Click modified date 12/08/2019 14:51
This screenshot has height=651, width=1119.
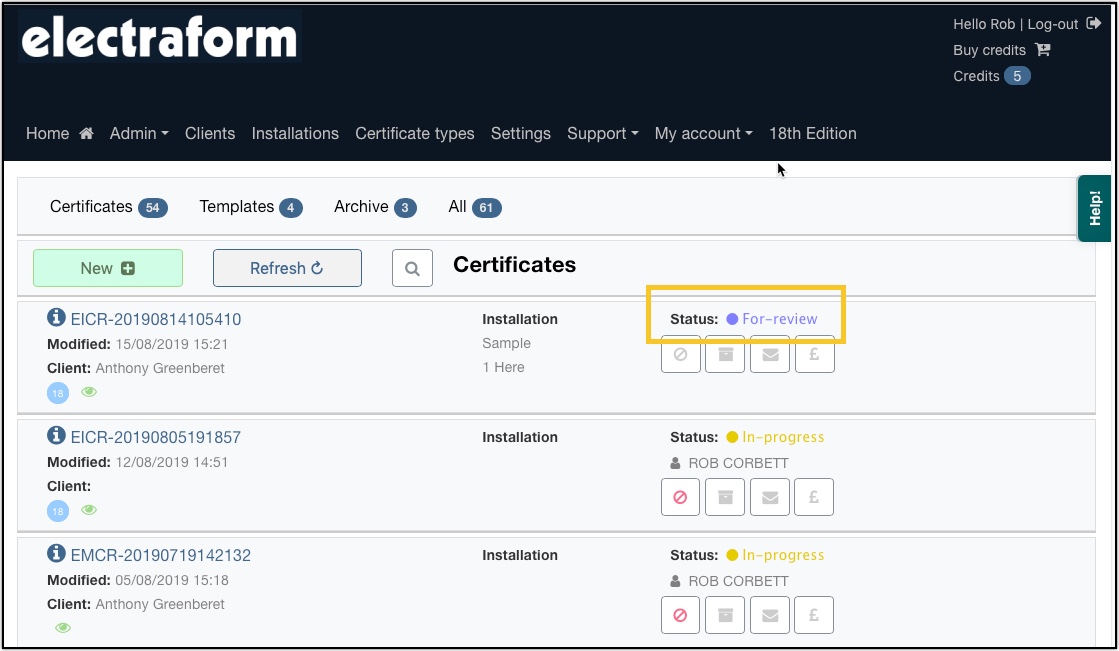(x=171, y=462)
